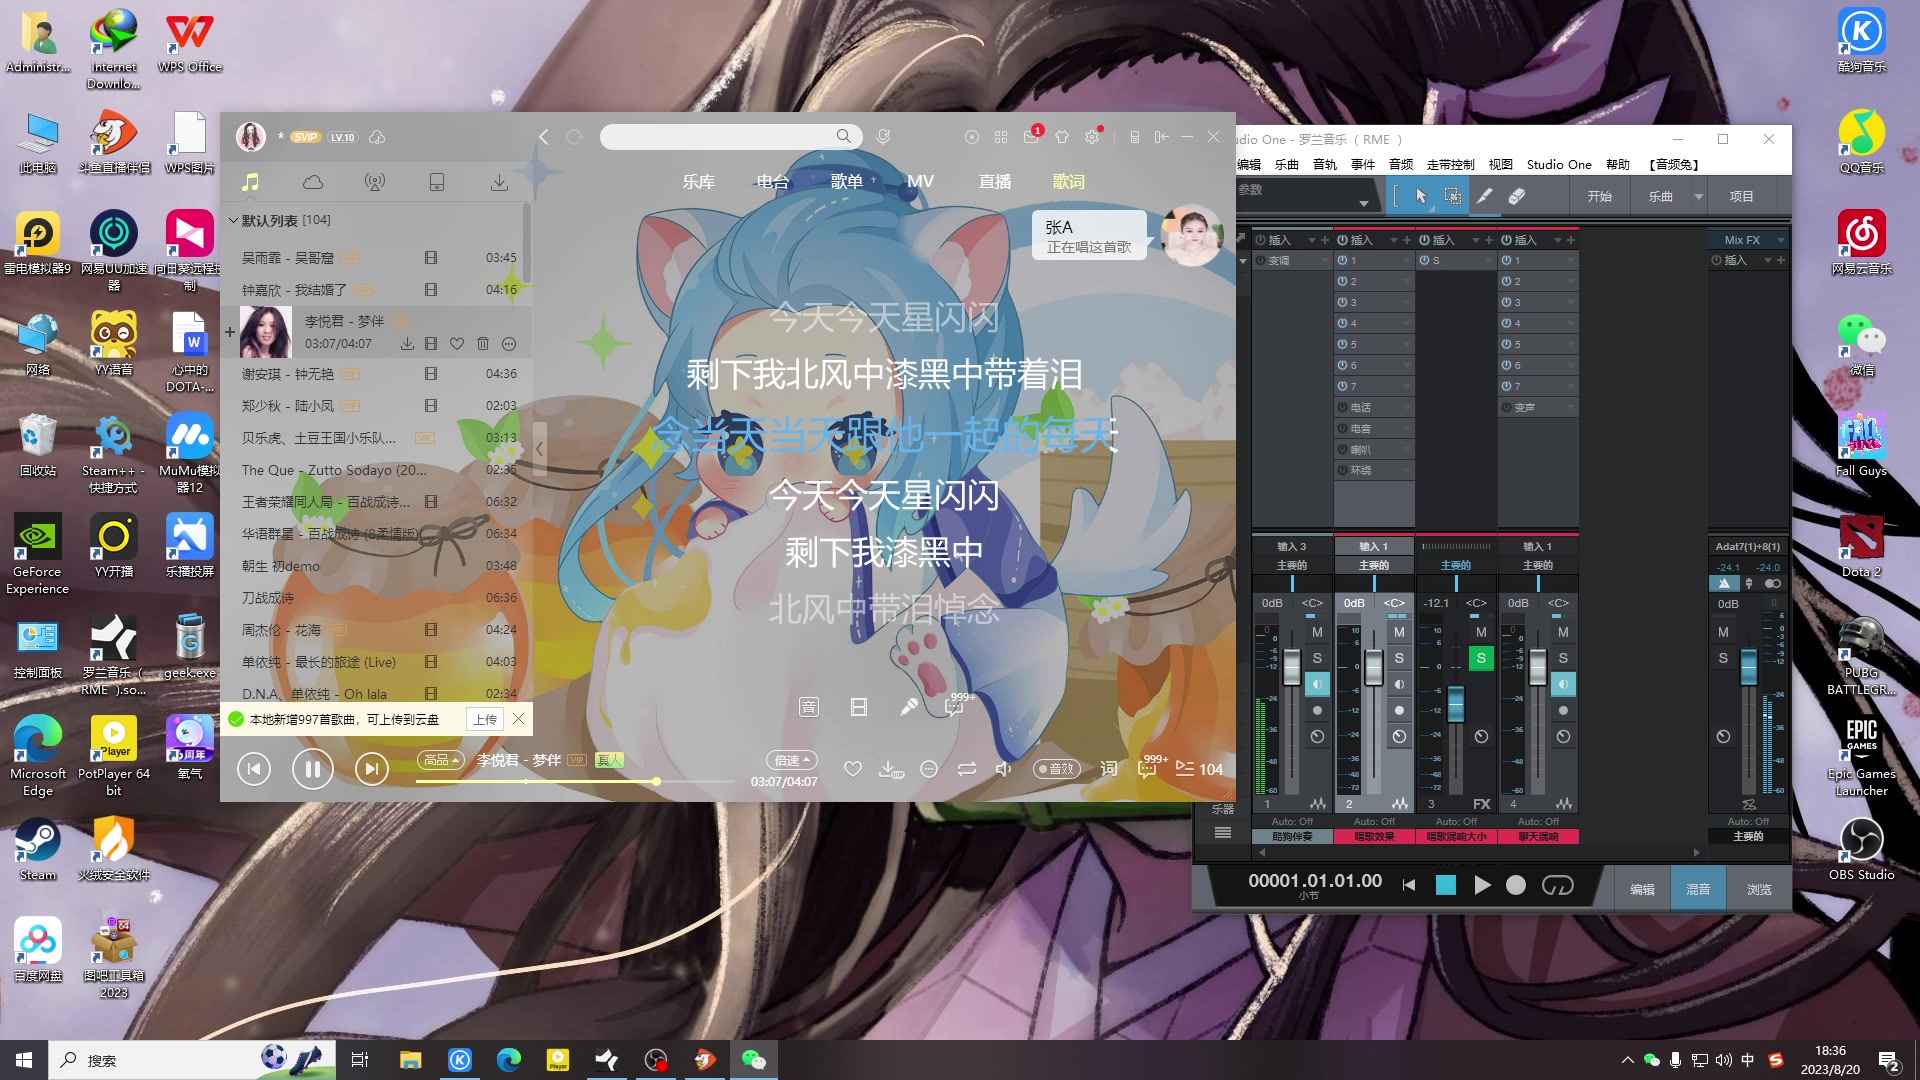
Task: Click the main output channel fader
Action: 1749,666
